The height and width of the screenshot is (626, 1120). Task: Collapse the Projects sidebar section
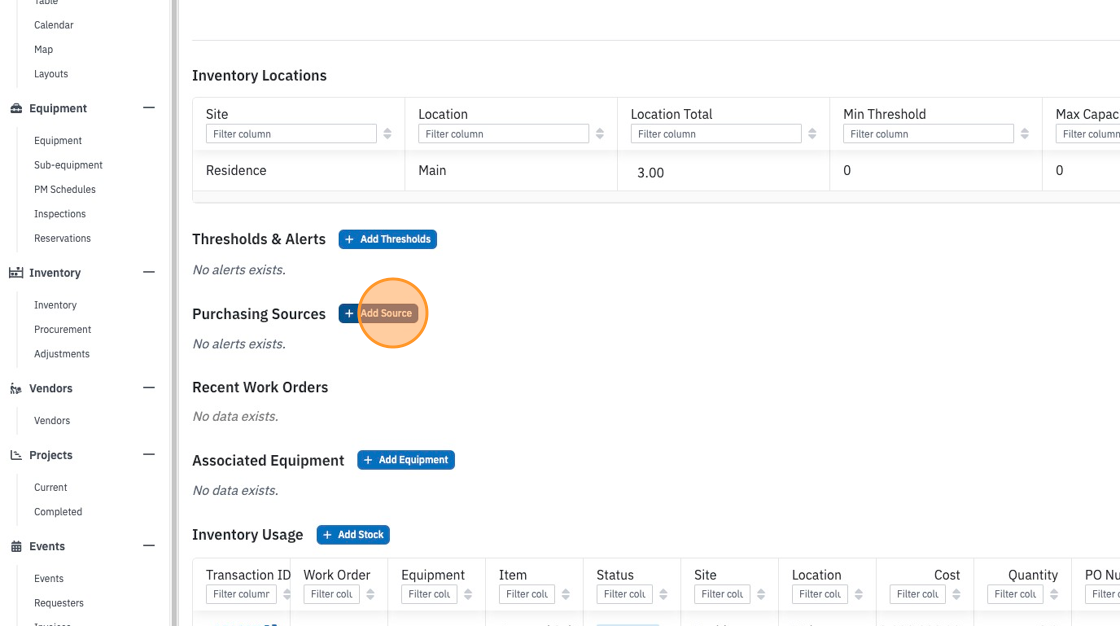tap(149, 454)
